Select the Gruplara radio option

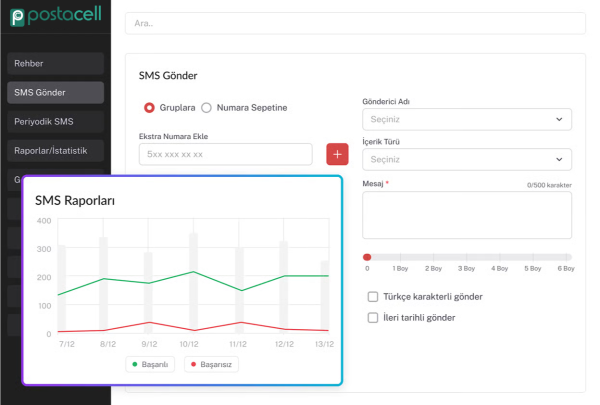click(x=149, y=107)
